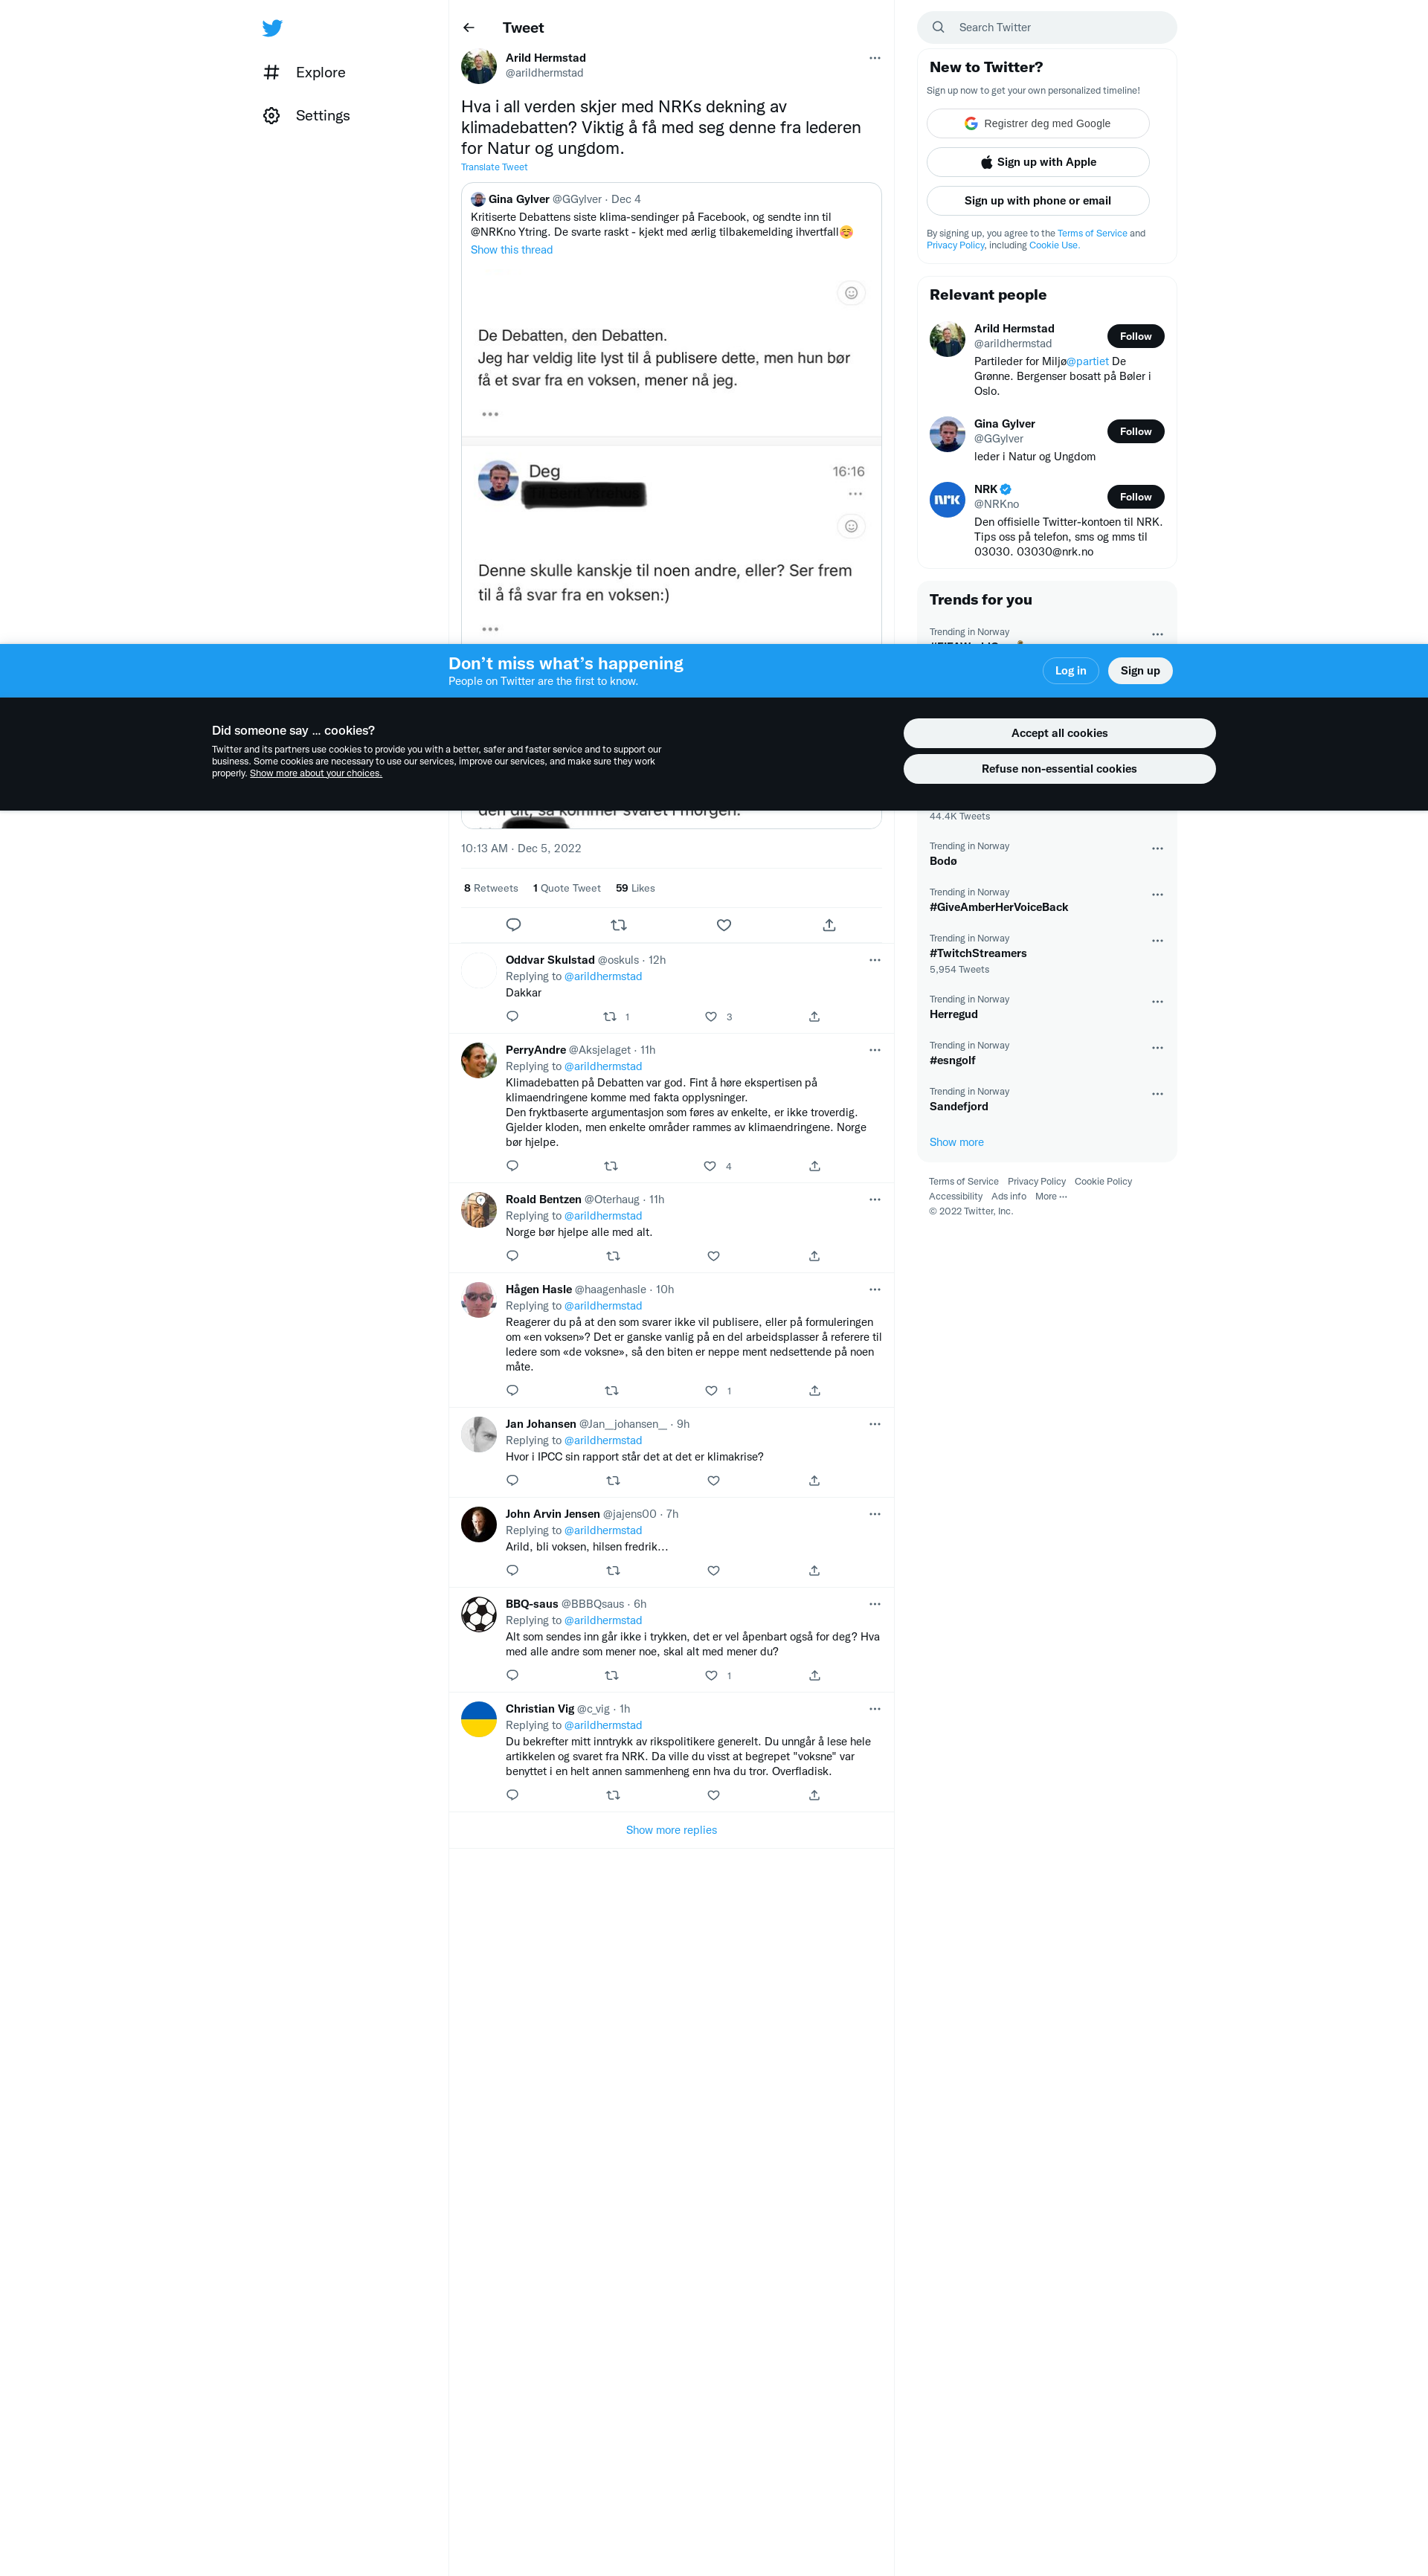
Task: Like PerryAndre's reply
Action: pos(710,1166)
